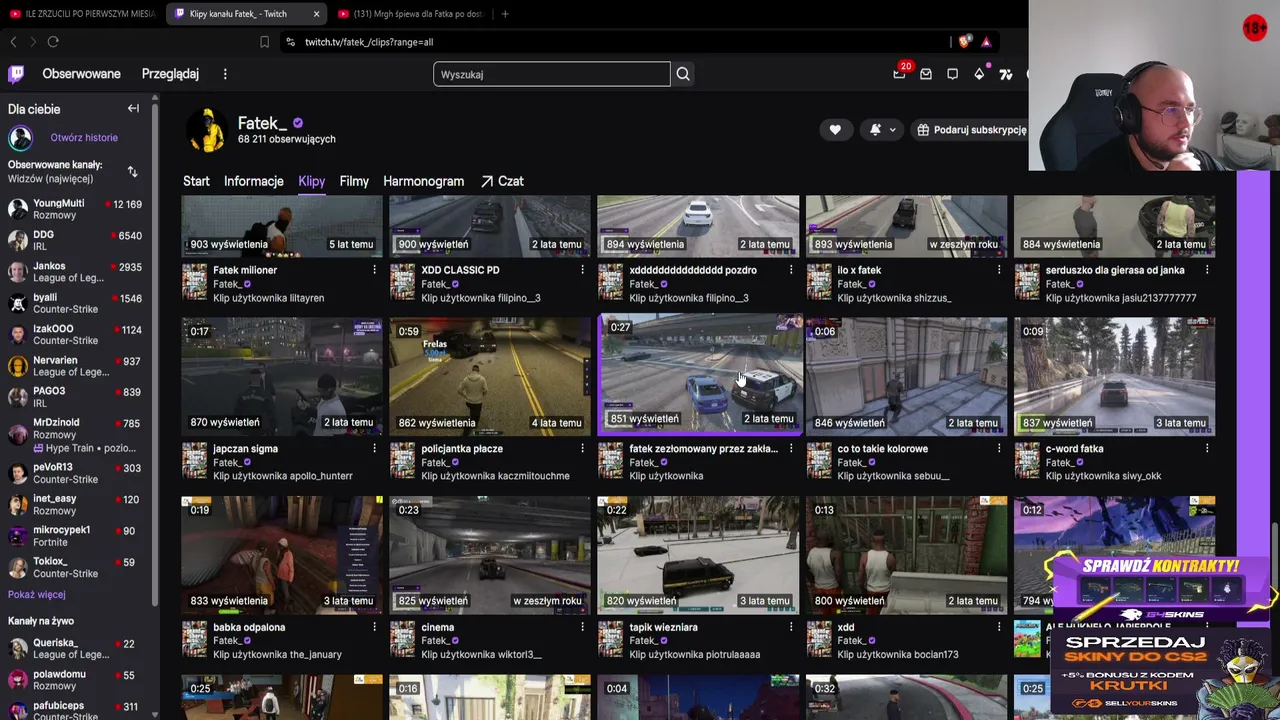The width and height of the screenshot is (1280, 720).
Task: Open options menu for tapik wiezniara clip
Action: pos(790,627)
